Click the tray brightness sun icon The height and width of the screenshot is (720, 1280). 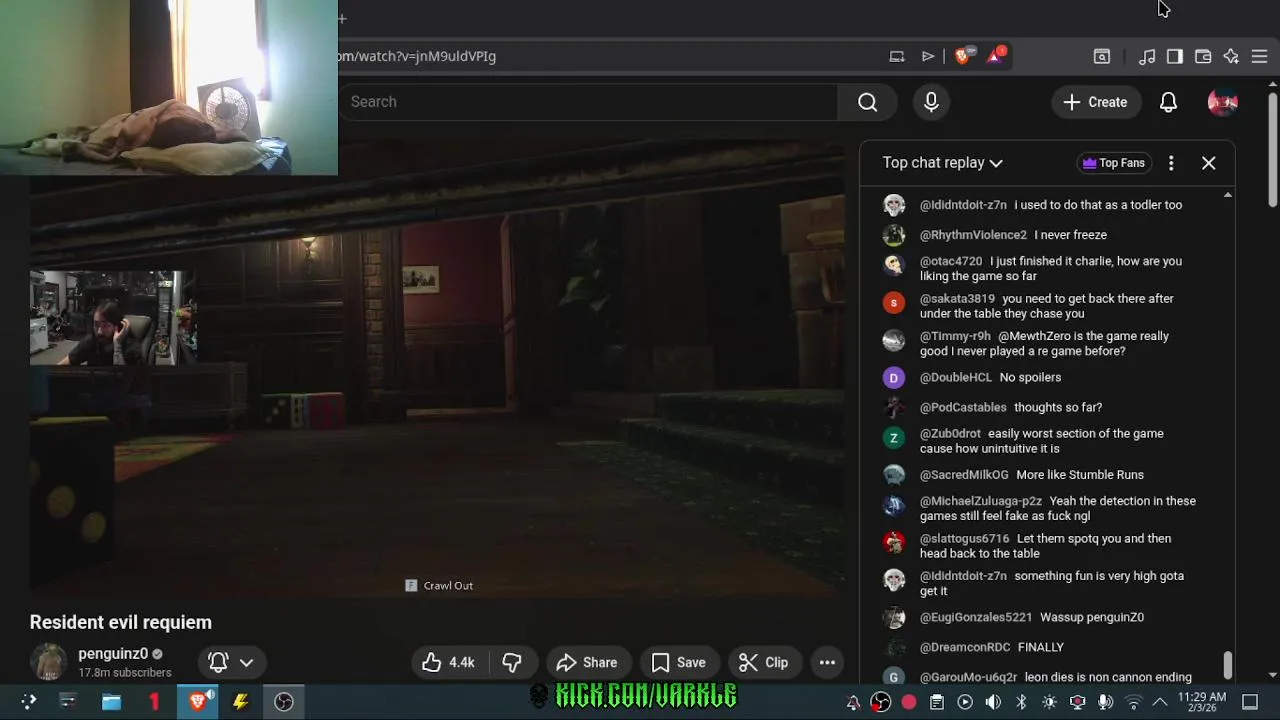(1049, 702)
